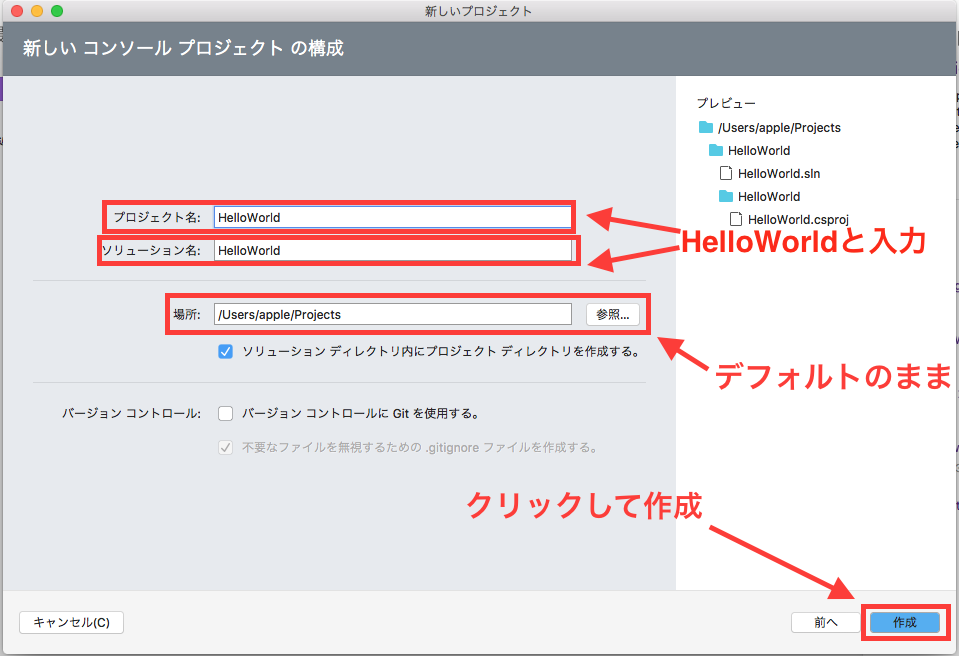Click the HelloWorld.csproj file icon
This screenshot has height=656, width=959.
(x=736, y=219)
